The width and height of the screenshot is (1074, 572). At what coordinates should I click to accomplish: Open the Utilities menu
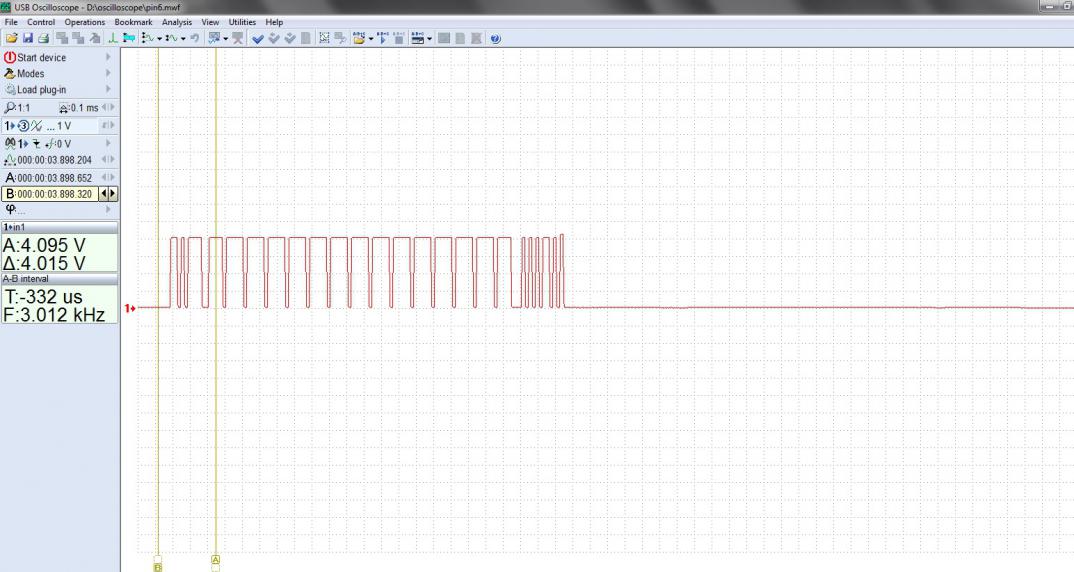pyautogui.click(x=242, y=22)
